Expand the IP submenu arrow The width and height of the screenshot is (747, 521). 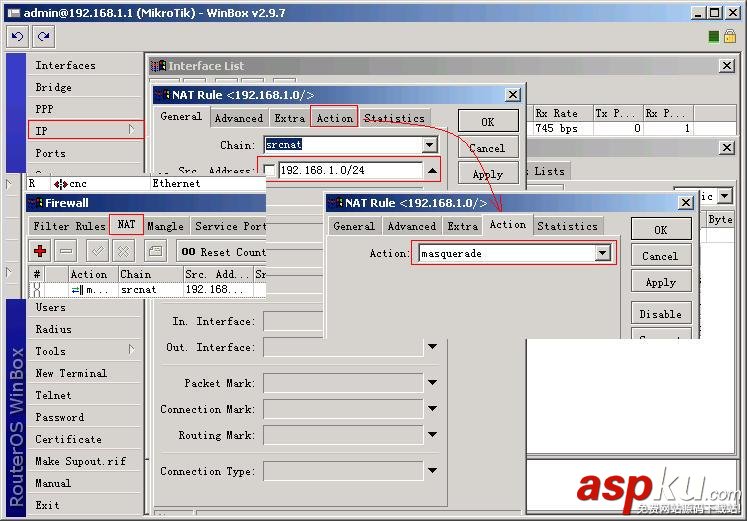131,130
